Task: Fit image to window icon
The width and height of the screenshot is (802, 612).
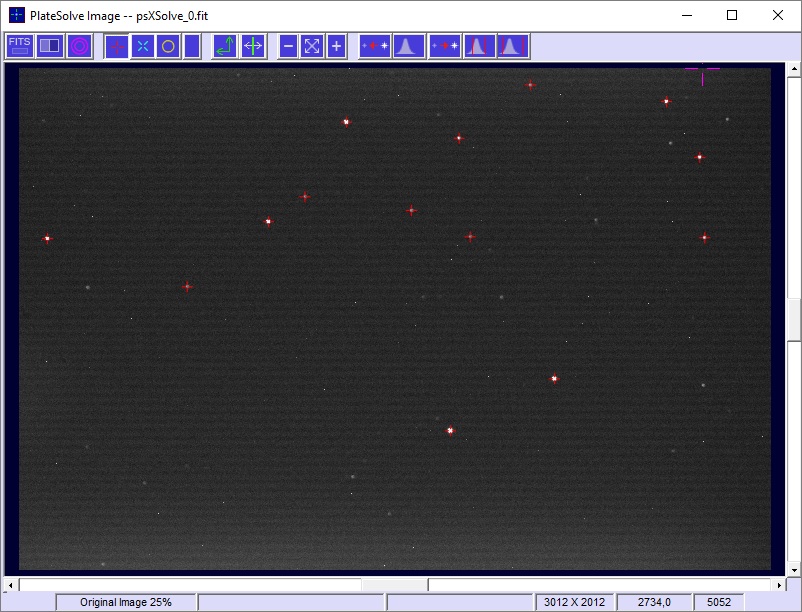Action: 312,46
